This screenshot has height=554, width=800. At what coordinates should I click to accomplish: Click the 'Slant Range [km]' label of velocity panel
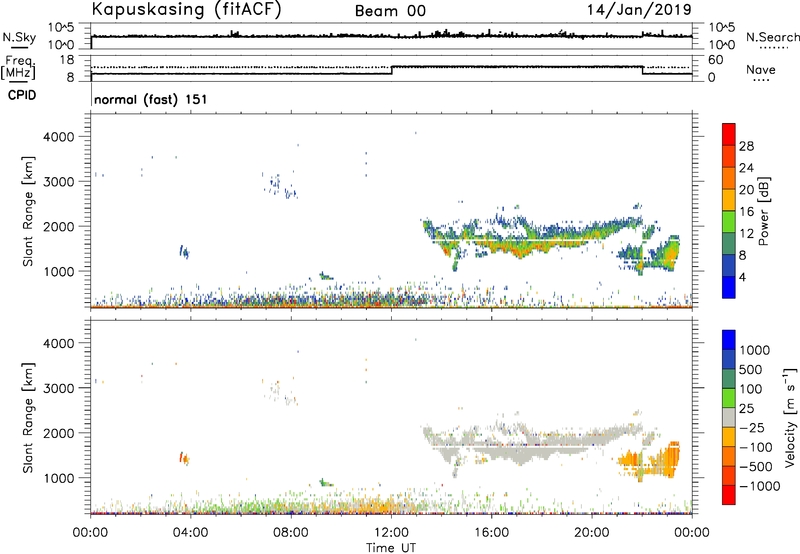pyautogui.click(x=28, y=418)
